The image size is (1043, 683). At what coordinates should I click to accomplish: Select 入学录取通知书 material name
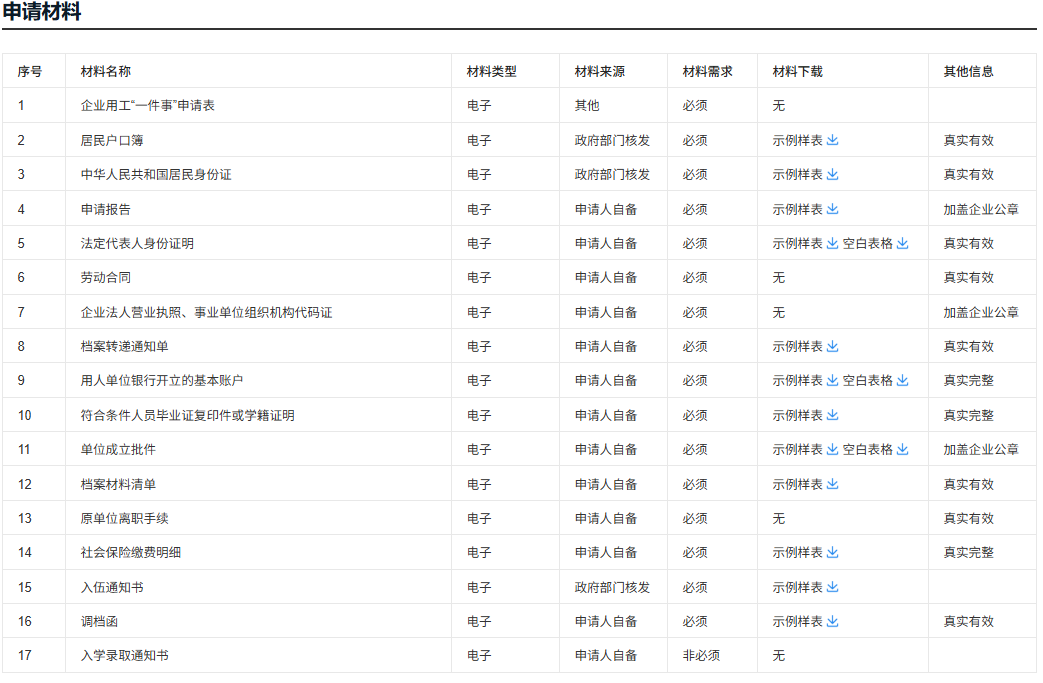click(124, 655)
